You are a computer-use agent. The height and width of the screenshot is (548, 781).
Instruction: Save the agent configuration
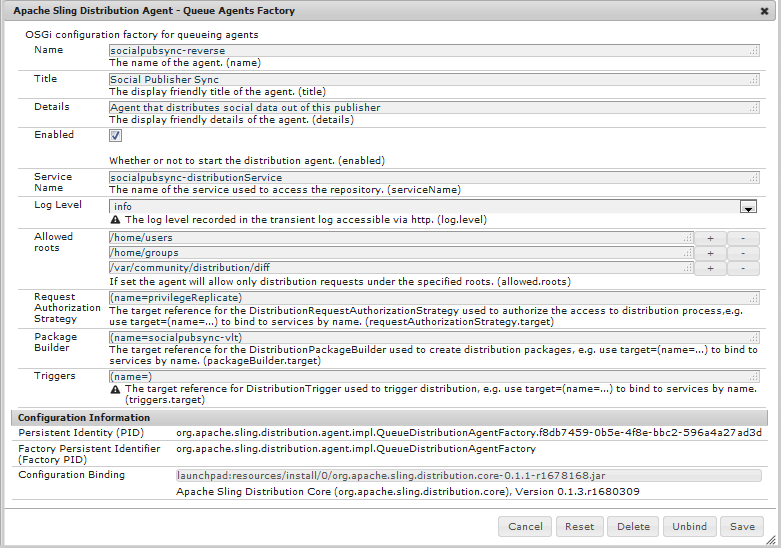coord(742,527)
